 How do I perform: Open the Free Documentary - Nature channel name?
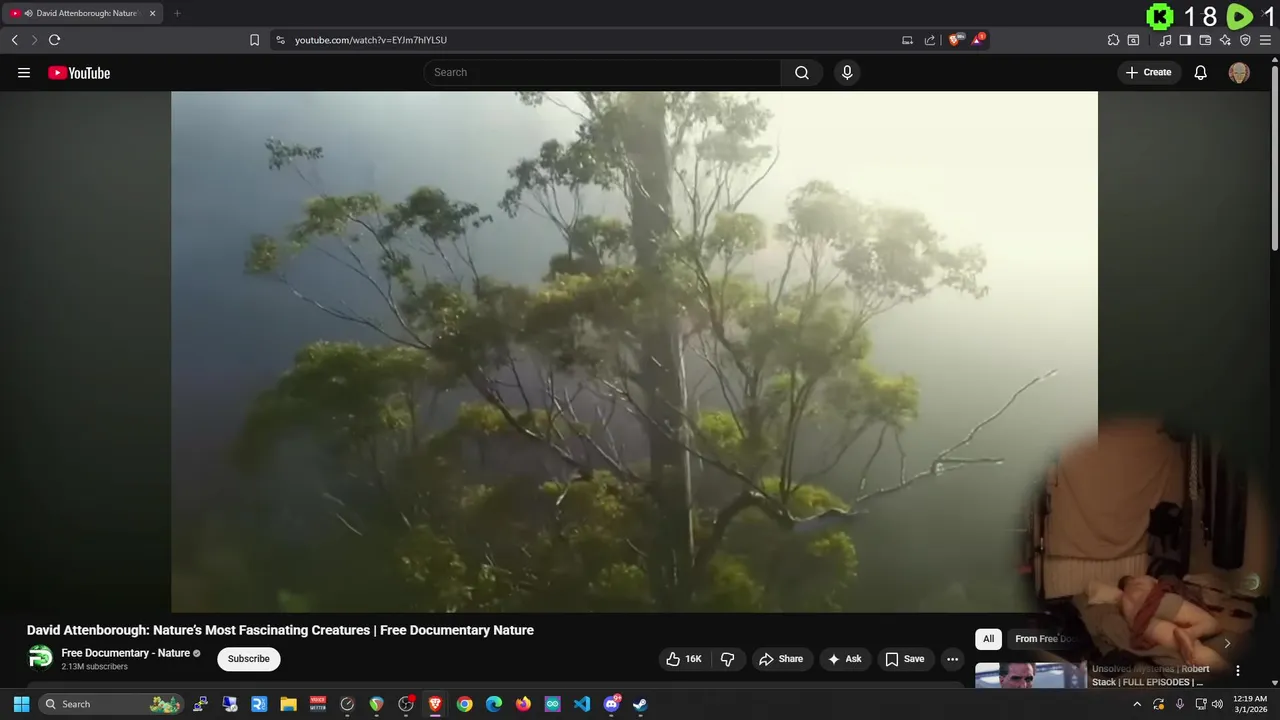[126, 653]
